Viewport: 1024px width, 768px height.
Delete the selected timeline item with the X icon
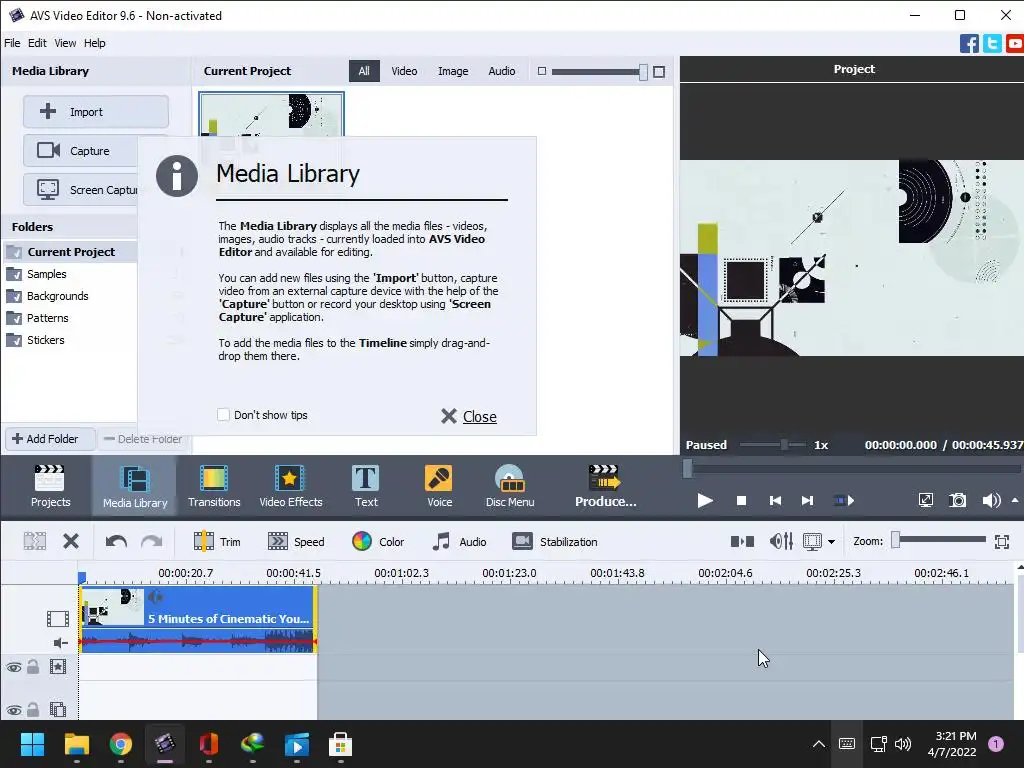point(71,541)
